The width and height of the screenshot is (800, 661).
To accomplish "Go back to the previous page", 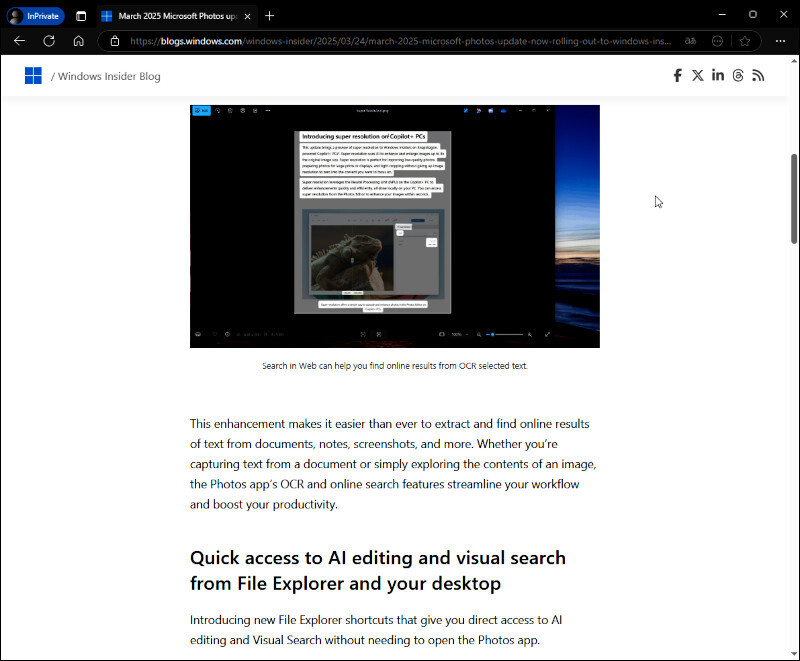I will (19, 41).
